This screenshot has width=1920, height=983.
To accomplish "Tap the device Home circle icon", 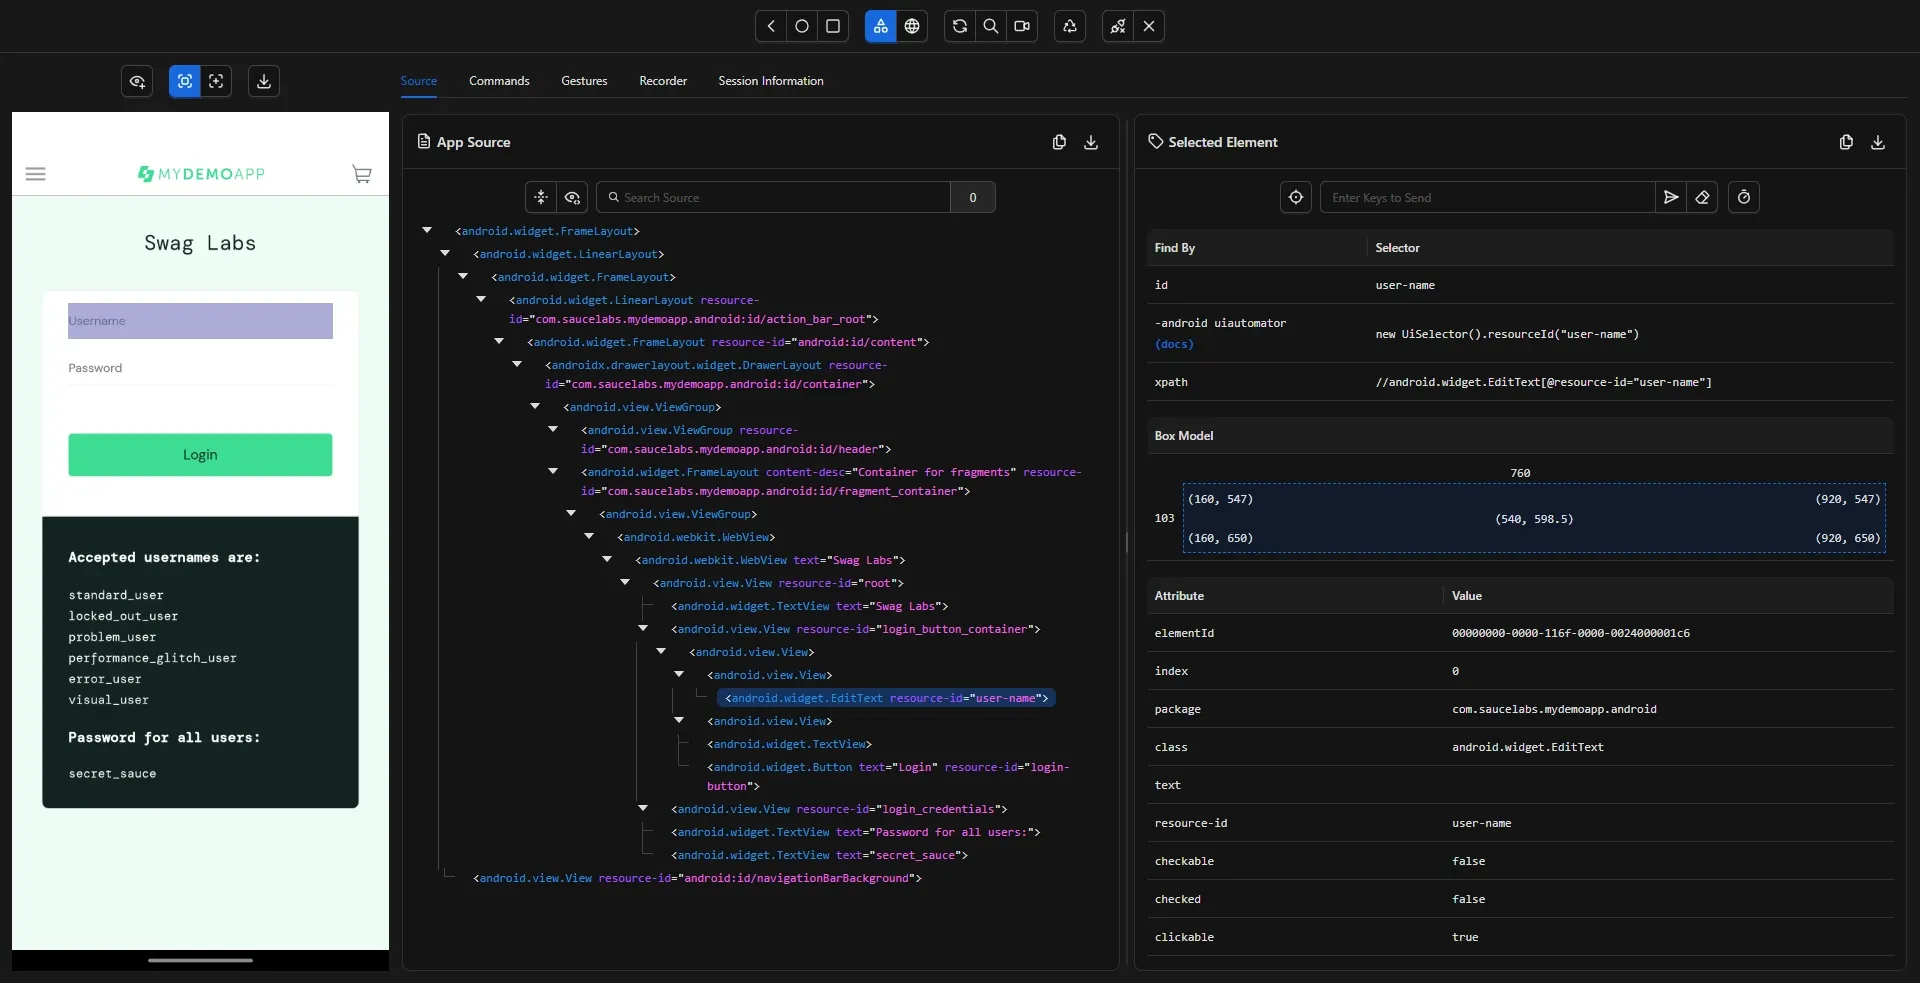I will [802, 26].
